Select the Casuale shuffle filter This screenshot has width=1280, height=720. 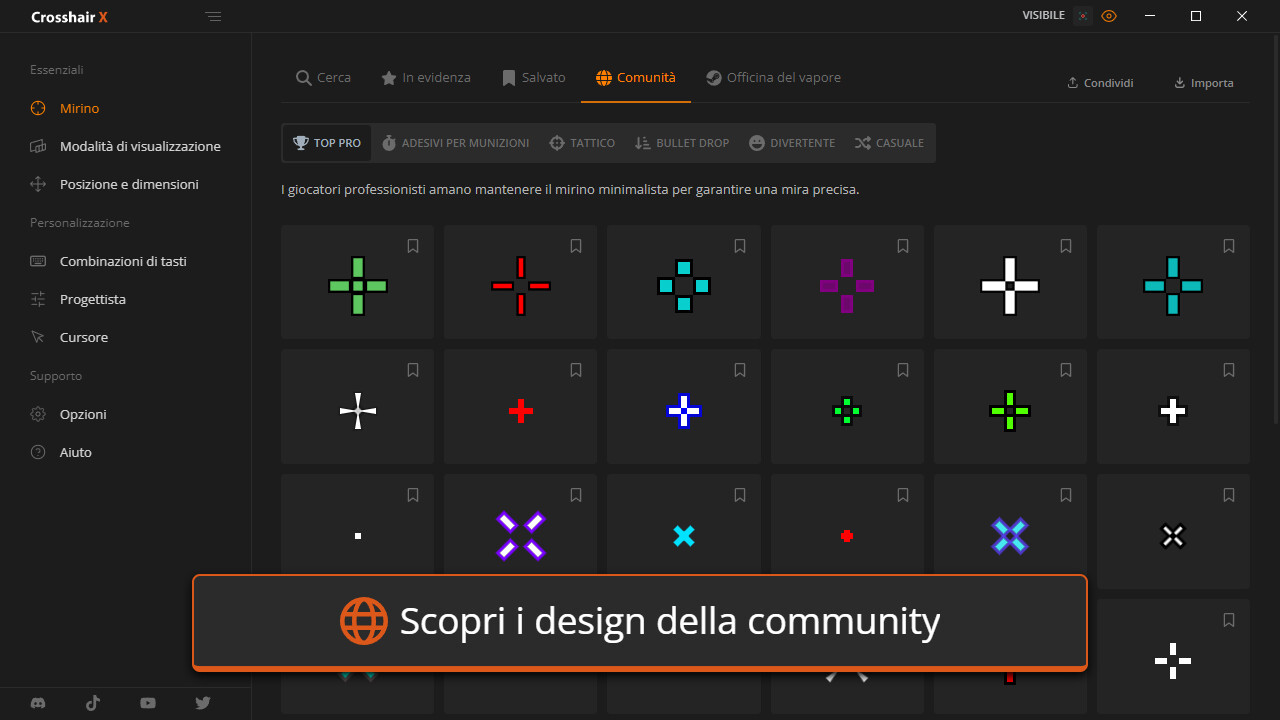point(889,143)
